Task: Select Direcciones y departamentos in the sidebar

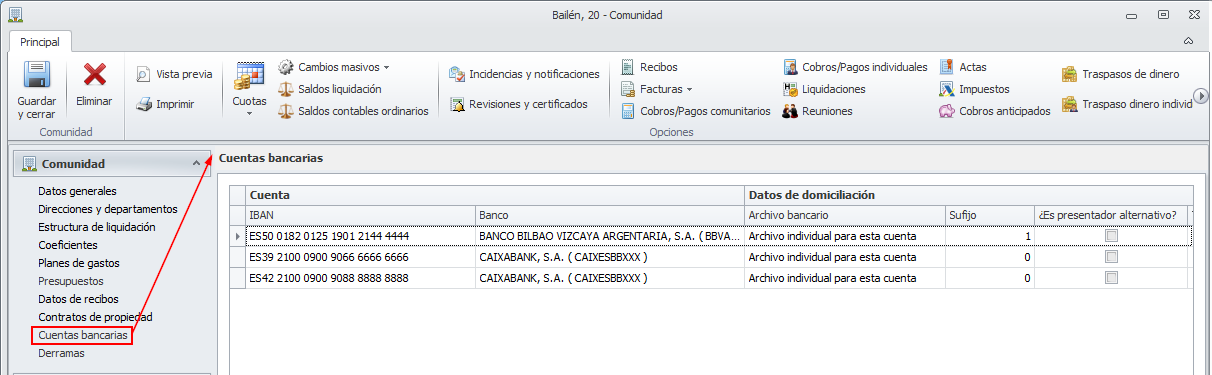Action: coord(107,209)
